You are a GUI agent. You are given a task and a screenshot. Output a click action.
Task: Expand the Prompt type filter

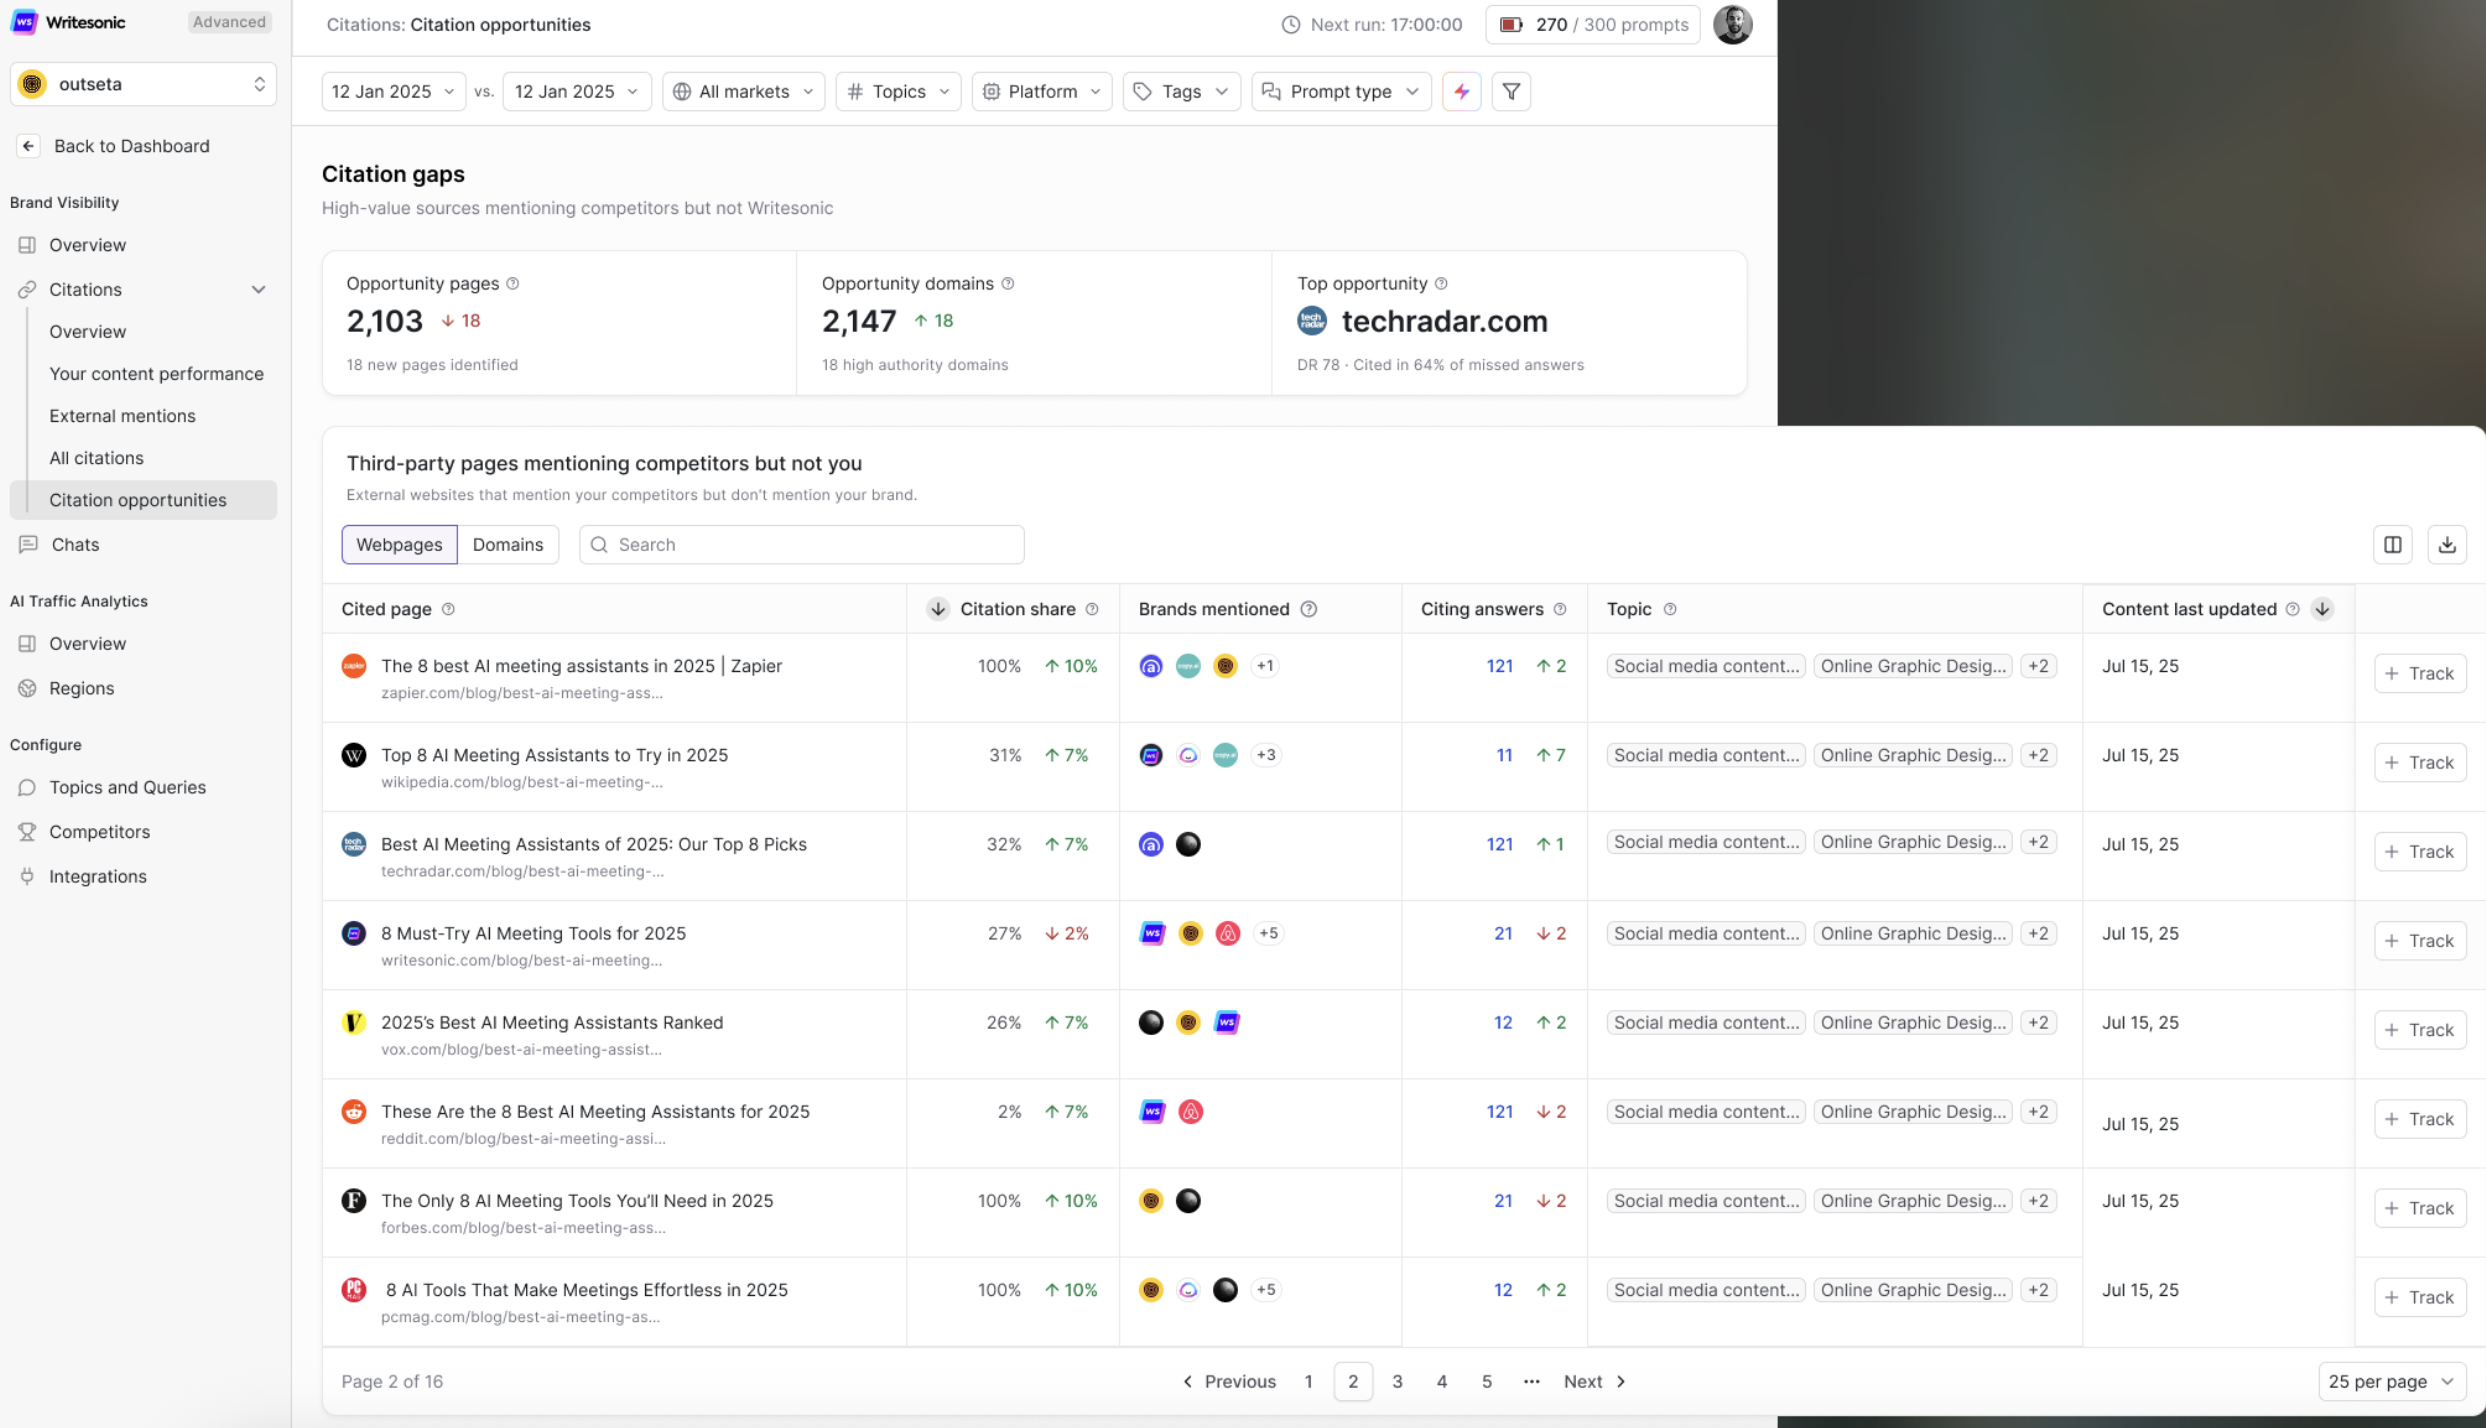pos(1340,91)
